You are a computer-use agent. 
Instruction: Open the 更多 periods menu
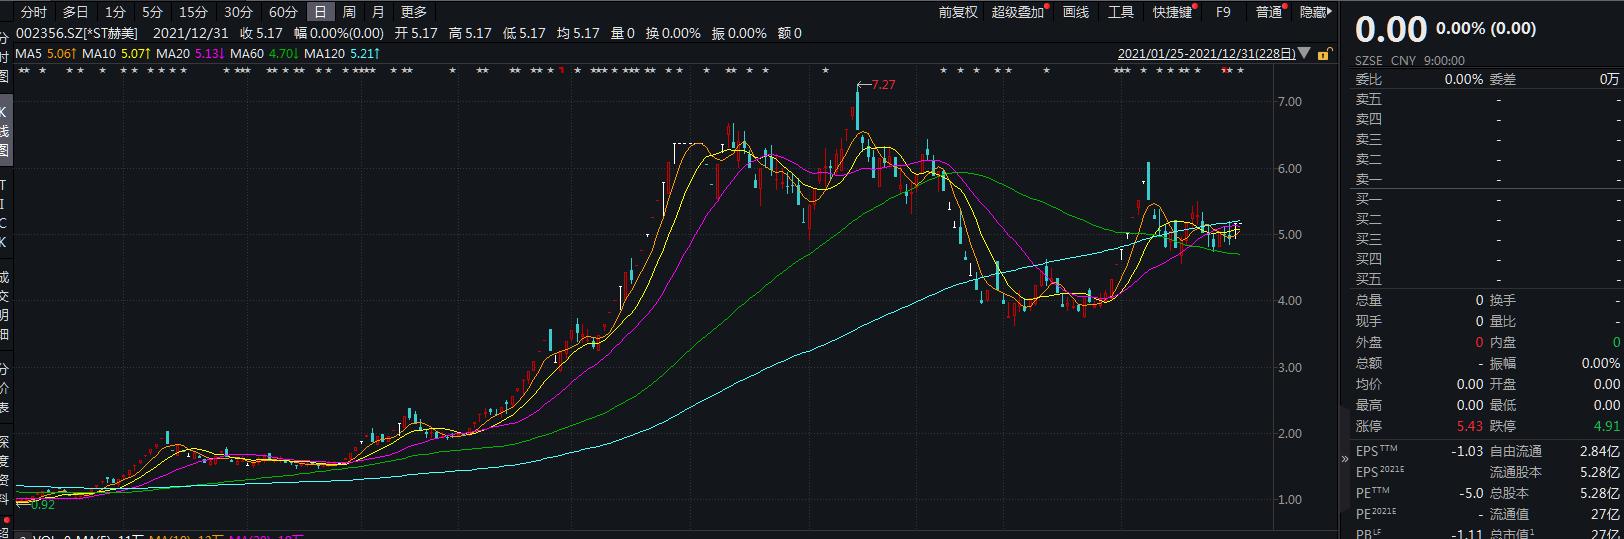(x=413, y=12)
